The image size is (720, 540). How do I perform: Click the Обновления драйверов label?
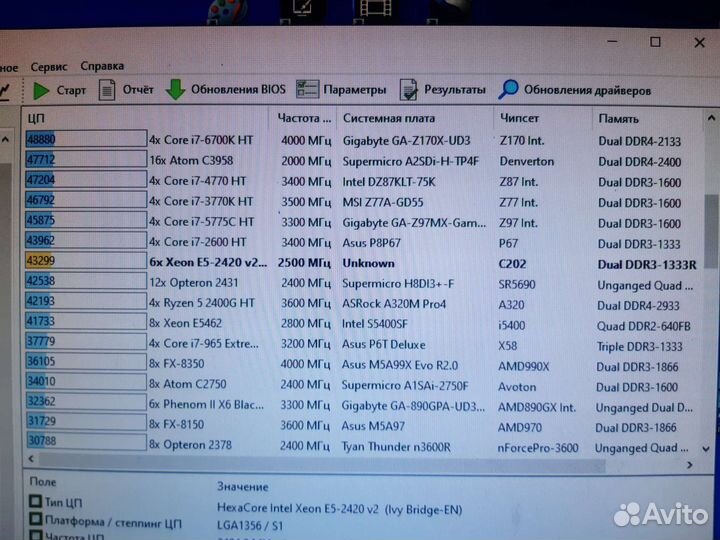pyautogui.click(x=587, y=90)
